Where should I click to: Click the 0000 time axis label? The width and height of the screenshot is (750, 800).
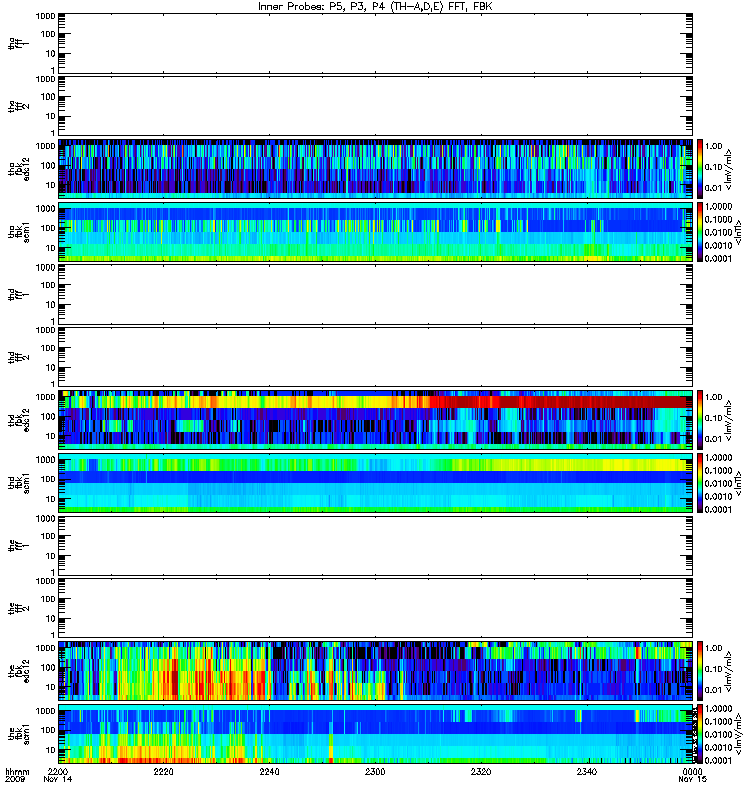pos(692,771)
